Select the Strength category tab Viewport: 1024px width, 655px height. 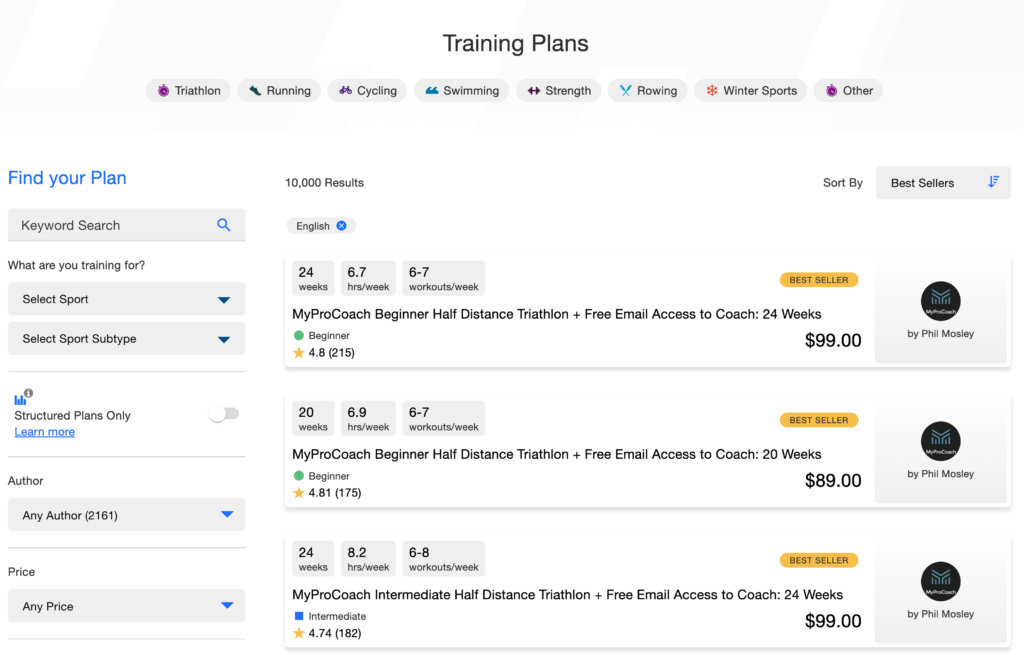tap(558, 90)
